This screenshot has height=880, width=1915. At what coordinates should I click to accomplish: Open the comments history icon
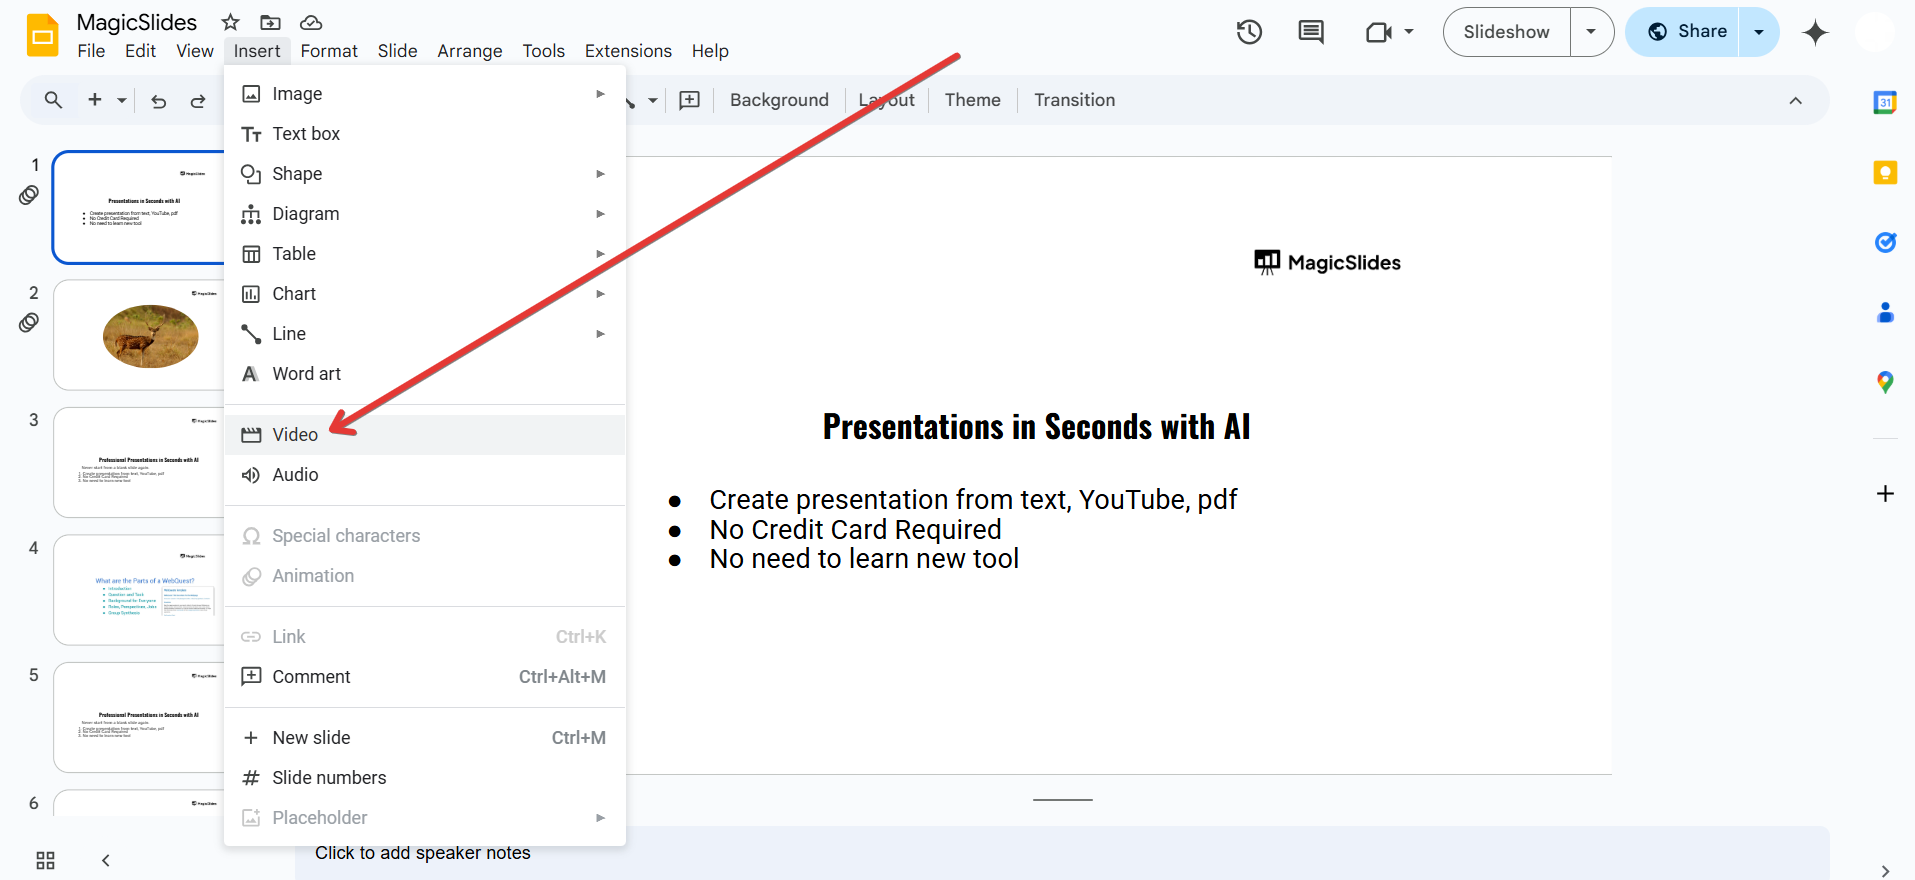tap(1310, 32)
